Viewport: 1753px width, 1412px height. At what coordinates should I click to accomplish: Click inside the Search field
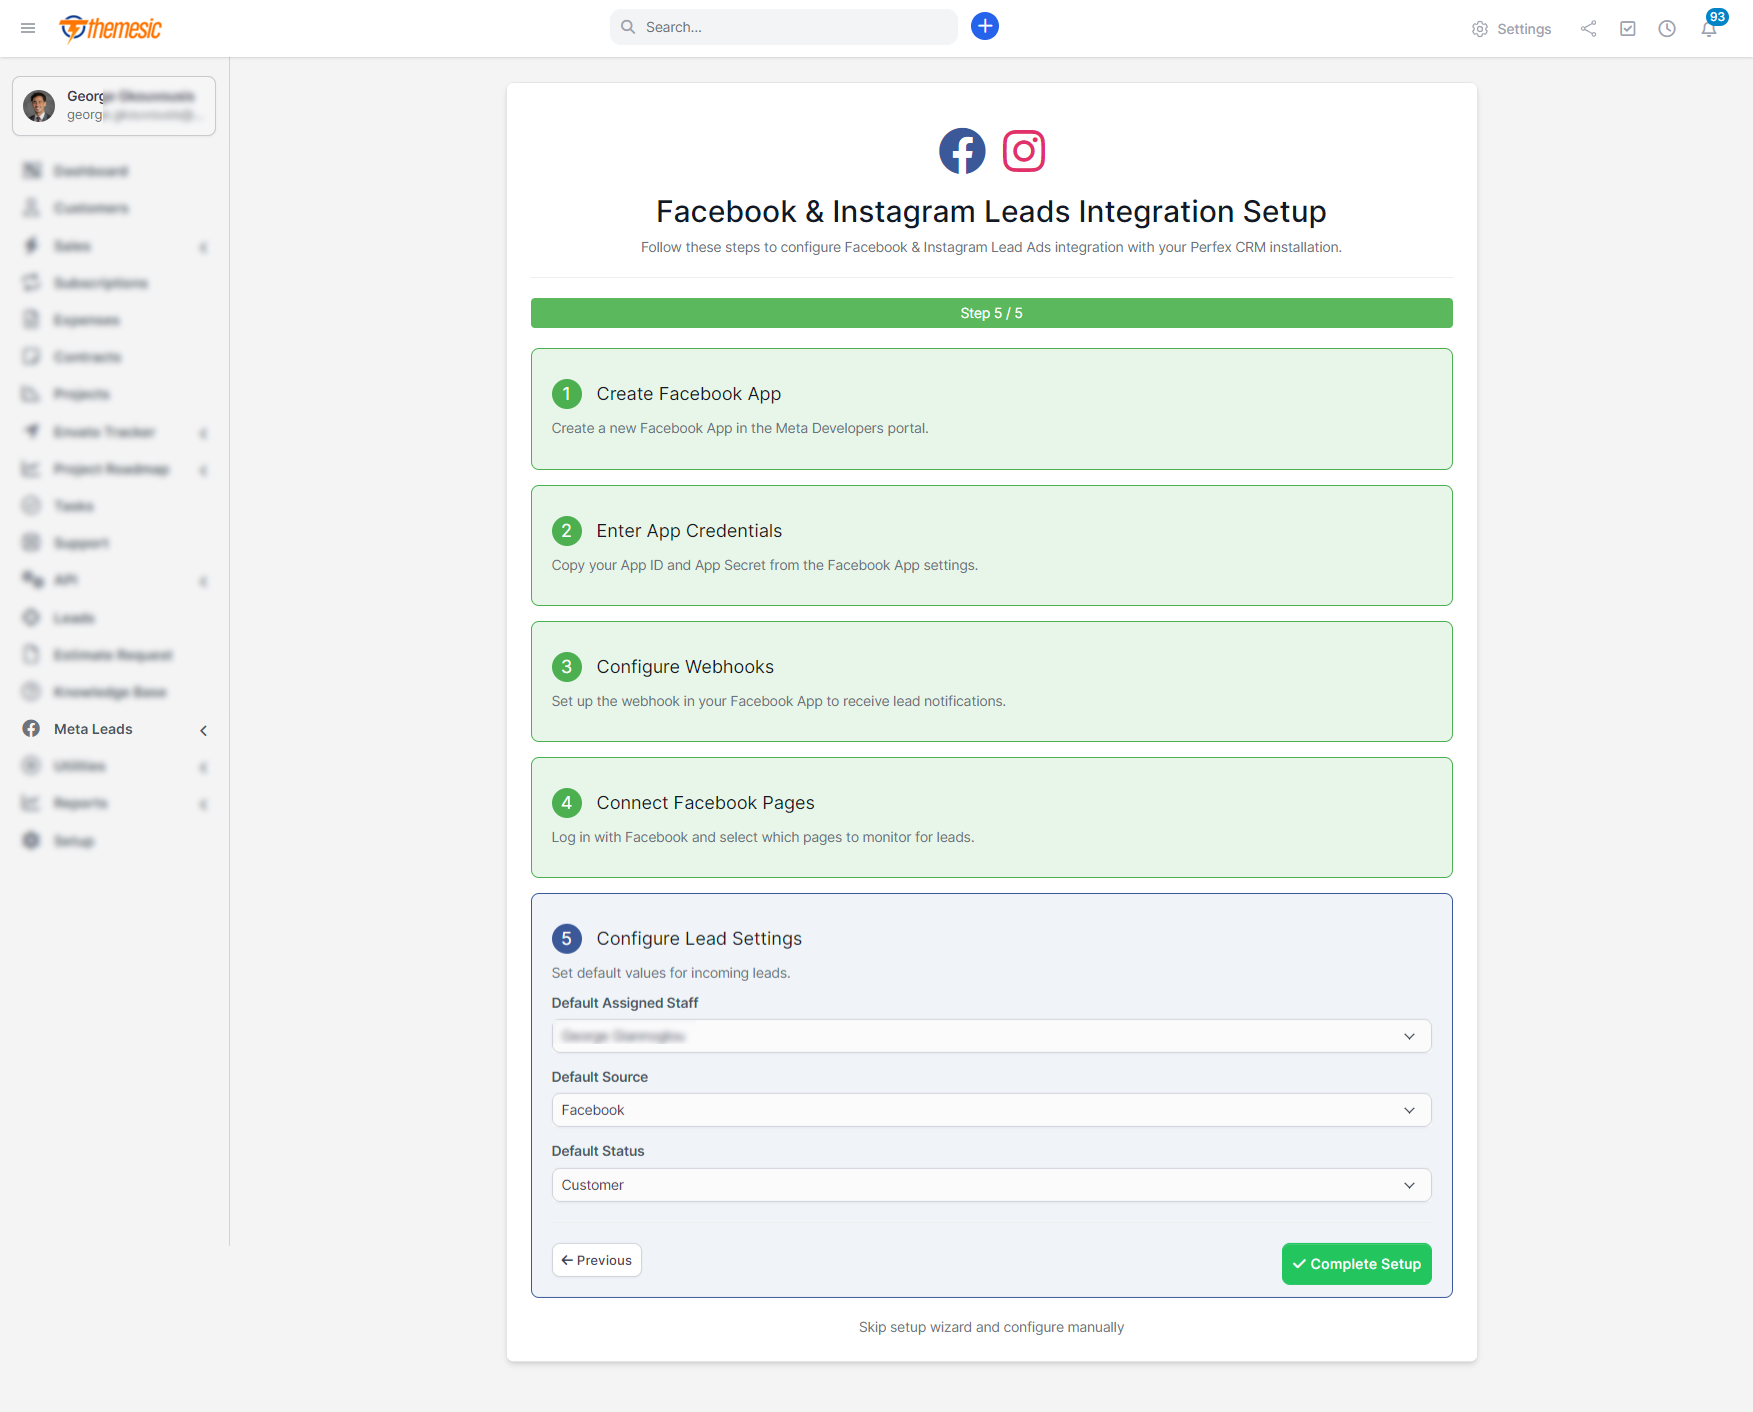coord(783,27)
